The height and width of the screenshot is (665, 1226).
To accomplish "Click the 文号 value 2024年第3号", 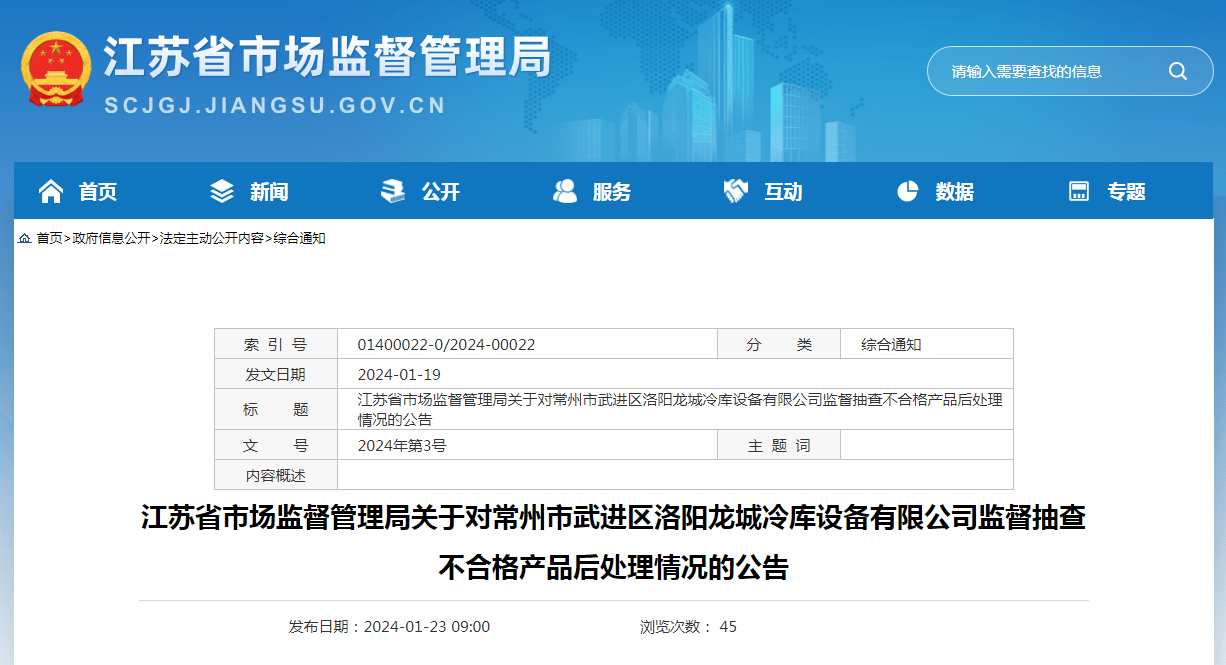I will 402,445.
